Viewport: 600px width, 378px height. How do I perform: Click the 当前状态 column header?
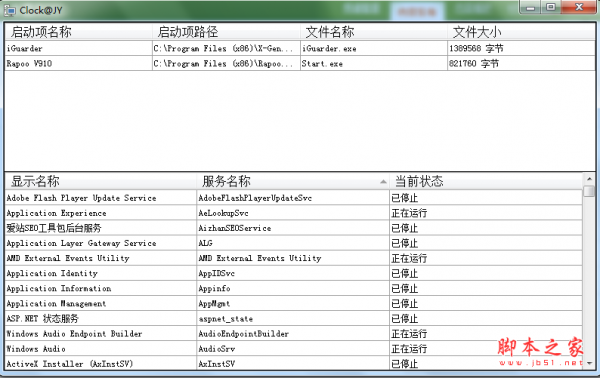tap(486, 181)
